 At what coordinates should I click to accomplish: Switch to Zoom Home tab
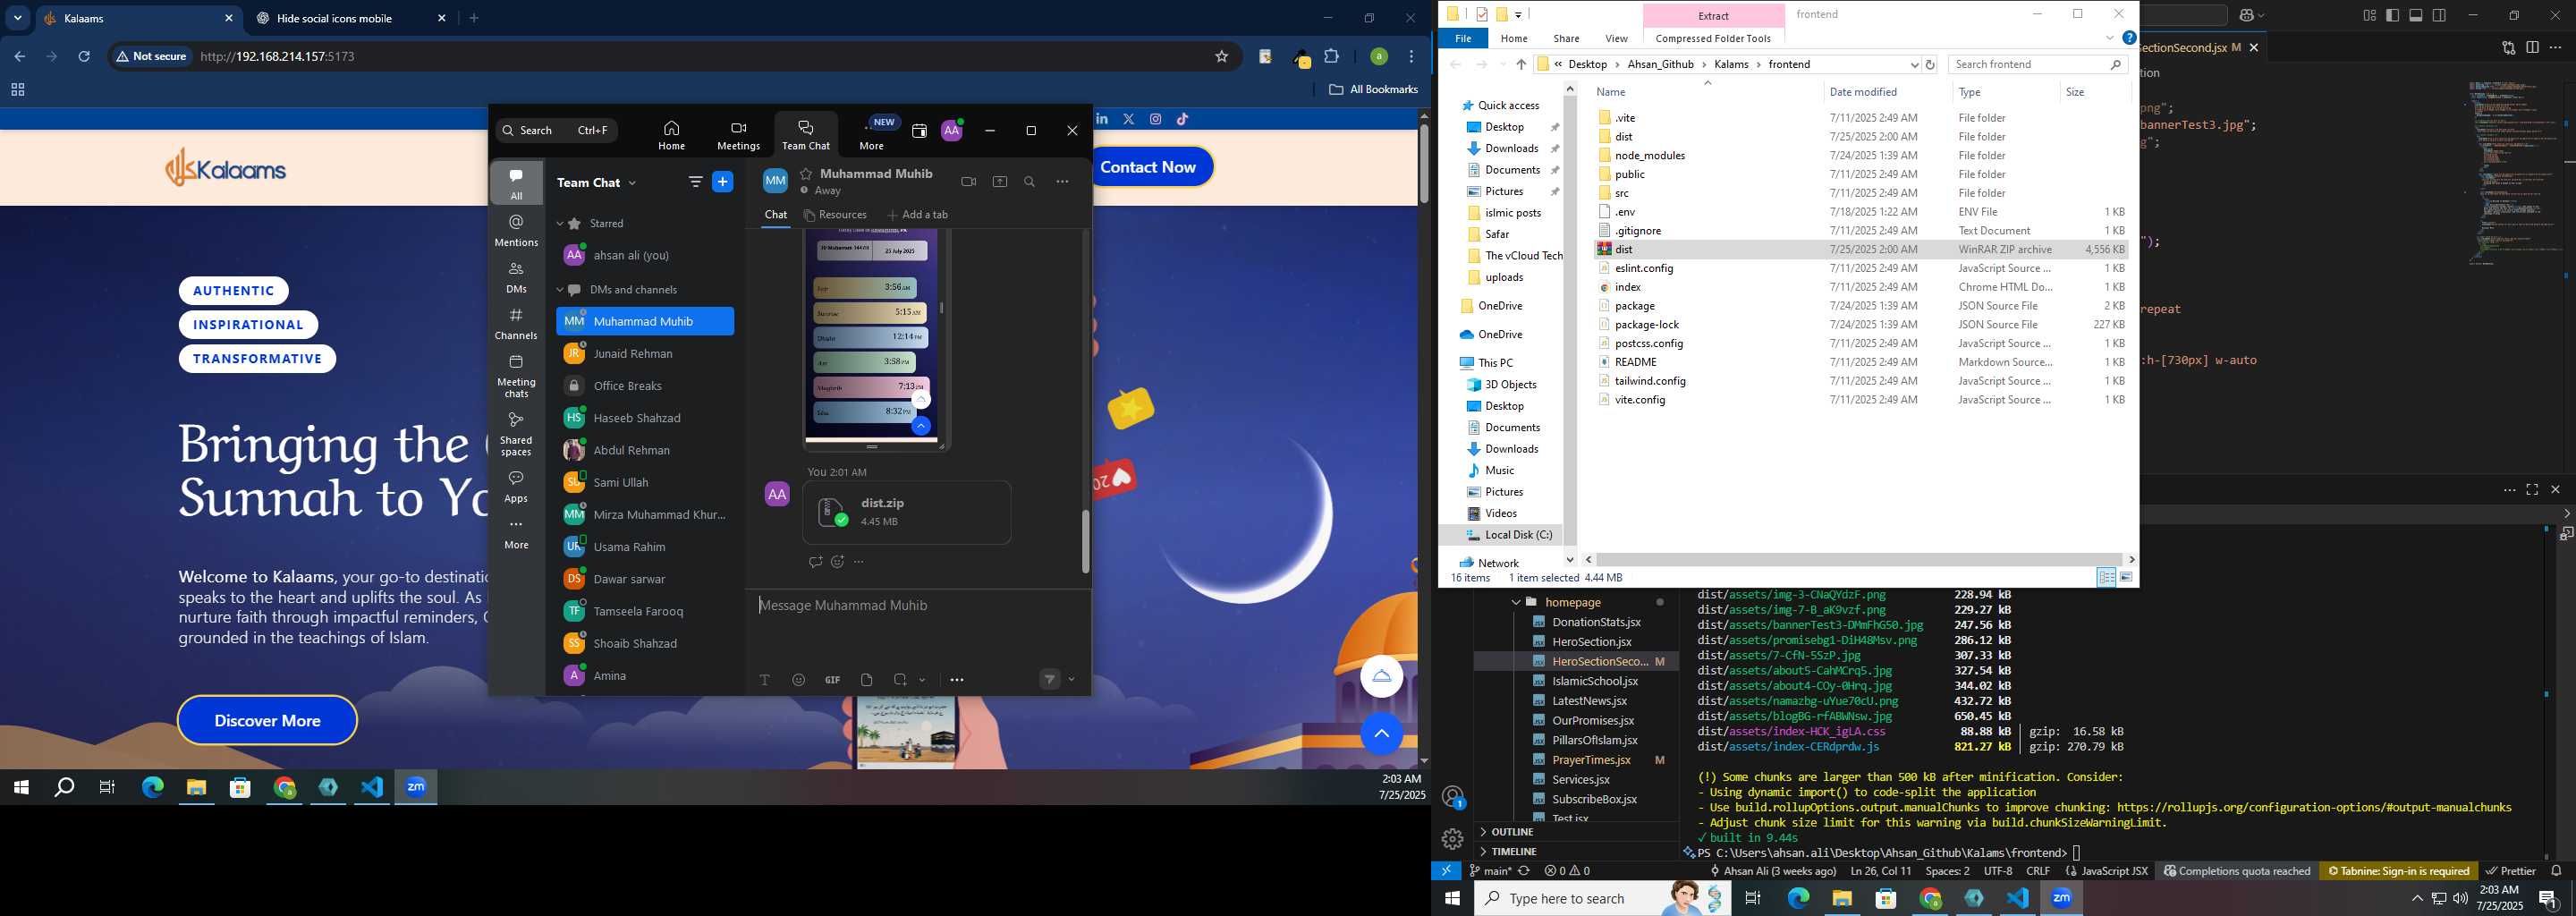coord(671,135)
